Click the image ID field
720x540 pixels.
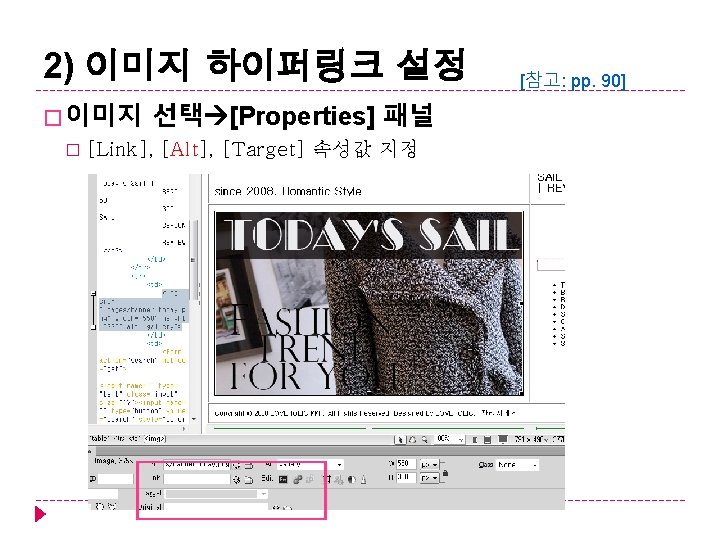pos(115,479)
